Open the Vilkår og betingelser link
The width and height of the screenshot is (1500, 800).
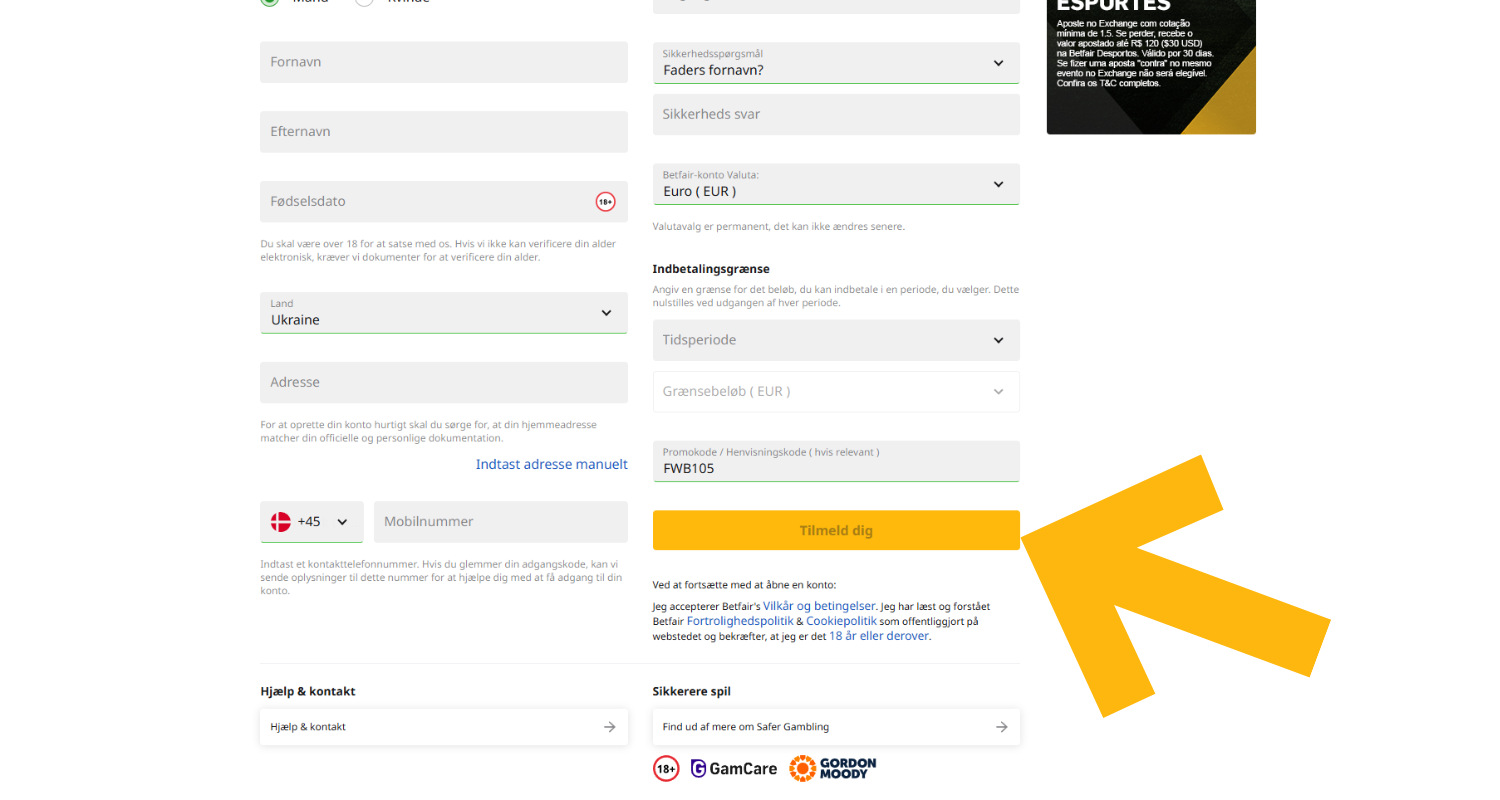(x=819, y=605)
